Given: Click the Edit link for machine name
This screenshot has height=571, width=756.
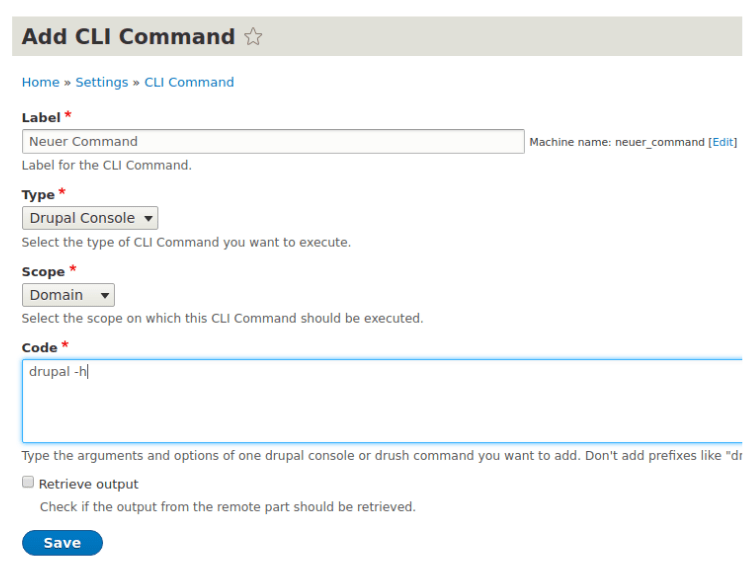Looking at the screenshot, I should [x=722, y=142].
